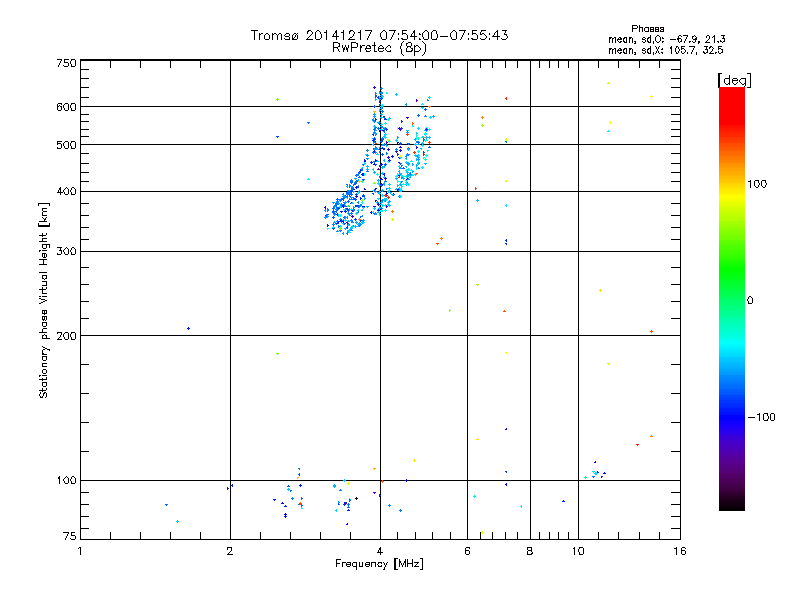
Task: Click the y-axis tick label "500"
Action: (66, 145)
